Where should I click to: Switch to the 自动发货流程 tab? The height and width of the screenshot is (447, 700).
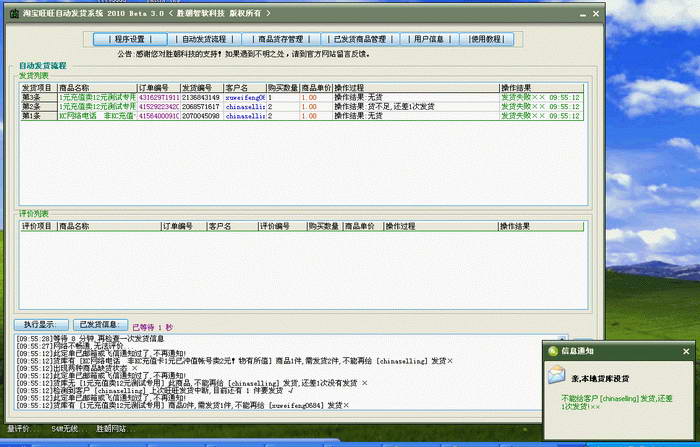pyautogui.click(x=204, y=39)
